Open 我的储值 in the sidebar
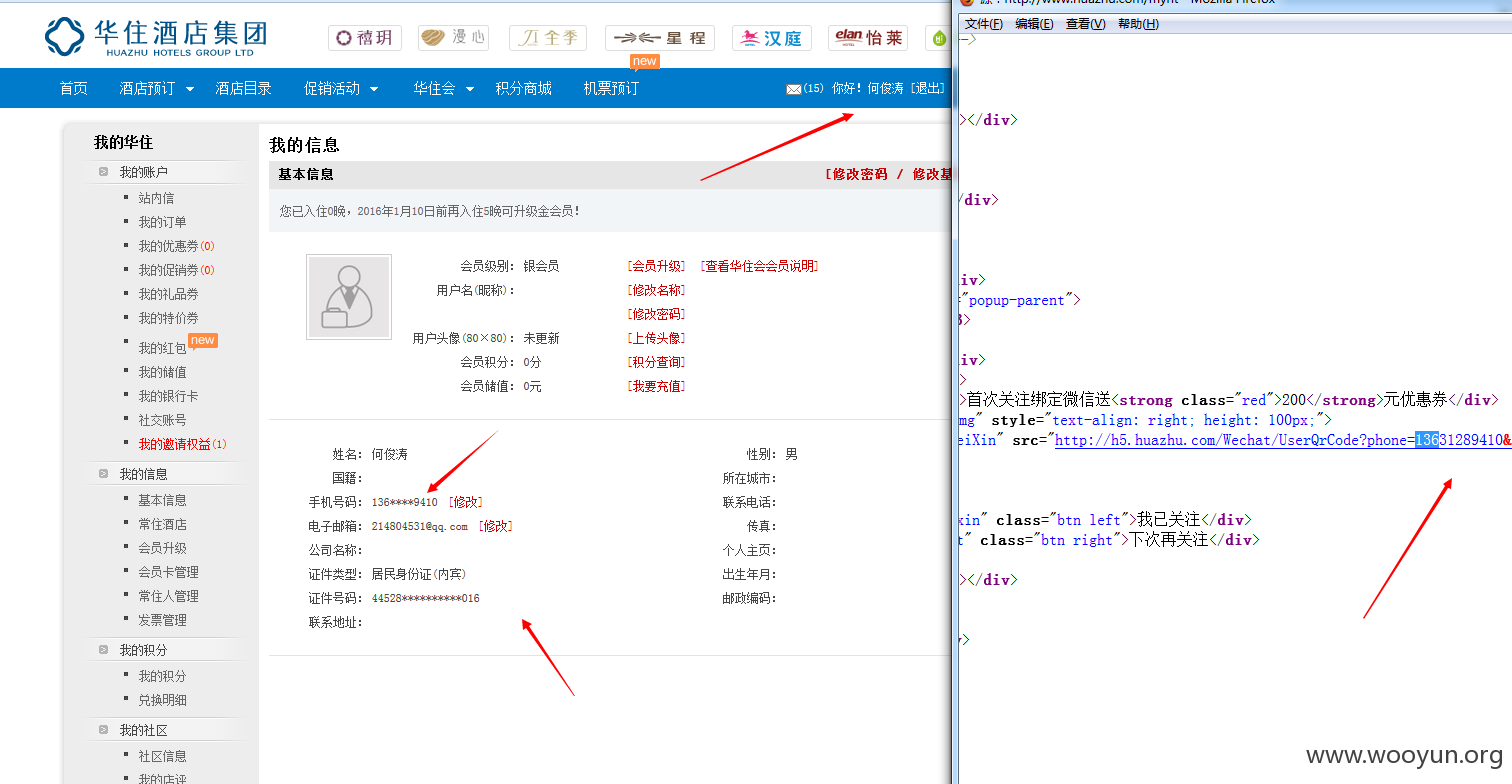The height and width of the screenshot is (784, 1512). tap(162, 372)
